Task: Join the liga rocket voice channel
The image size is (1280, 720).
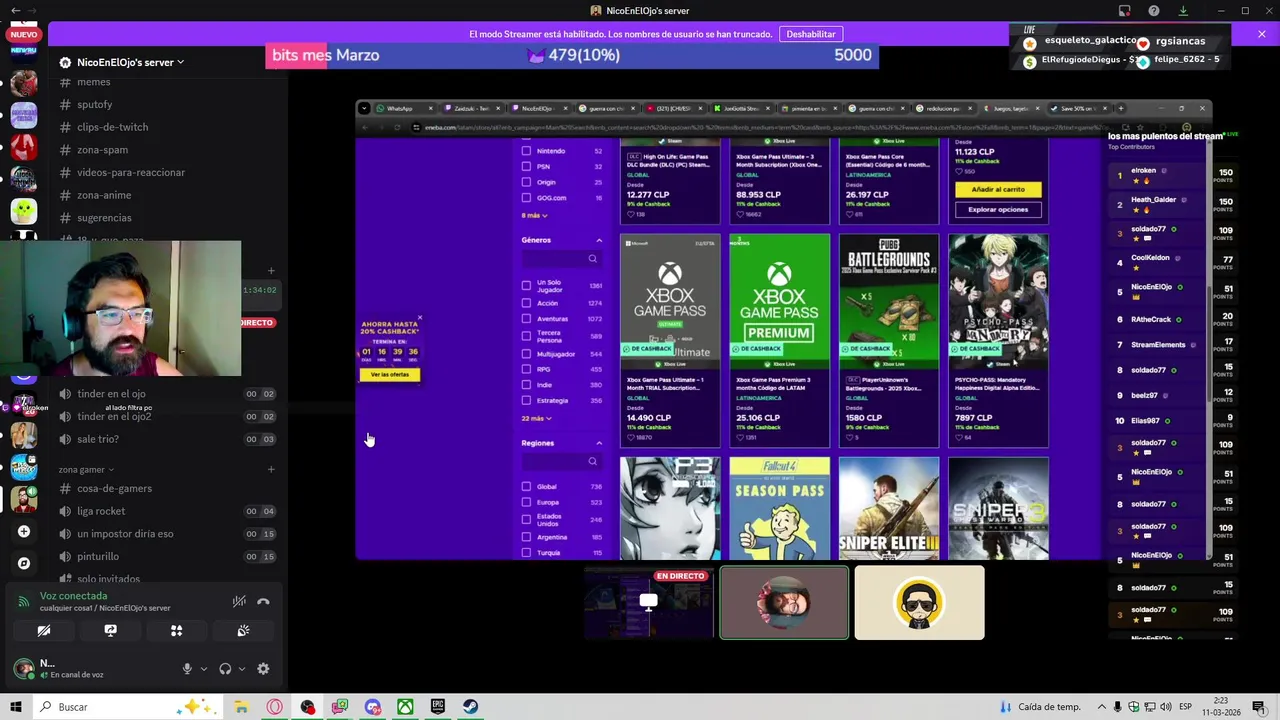Action: (x=101, y=511)
